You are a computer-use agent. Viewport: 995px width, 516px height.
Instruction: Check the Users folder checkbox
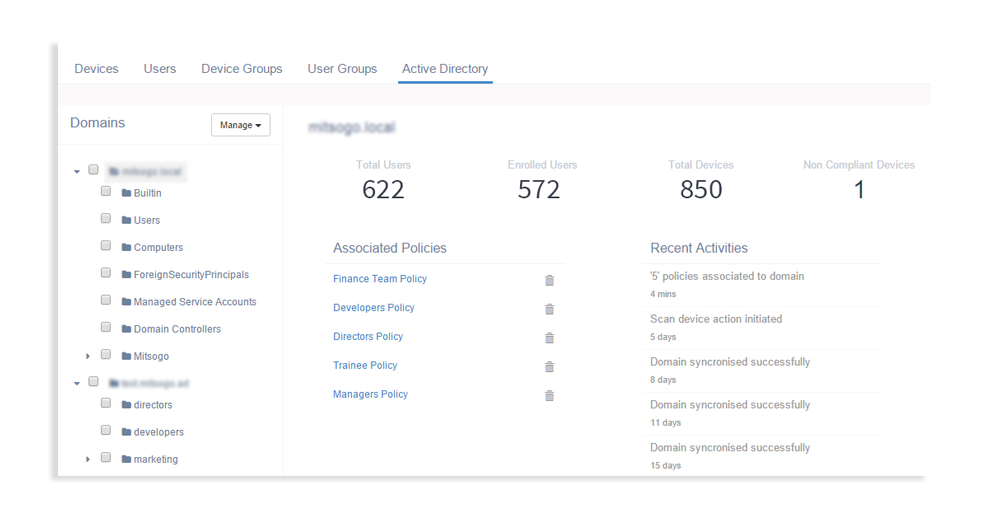click(106, 219)
